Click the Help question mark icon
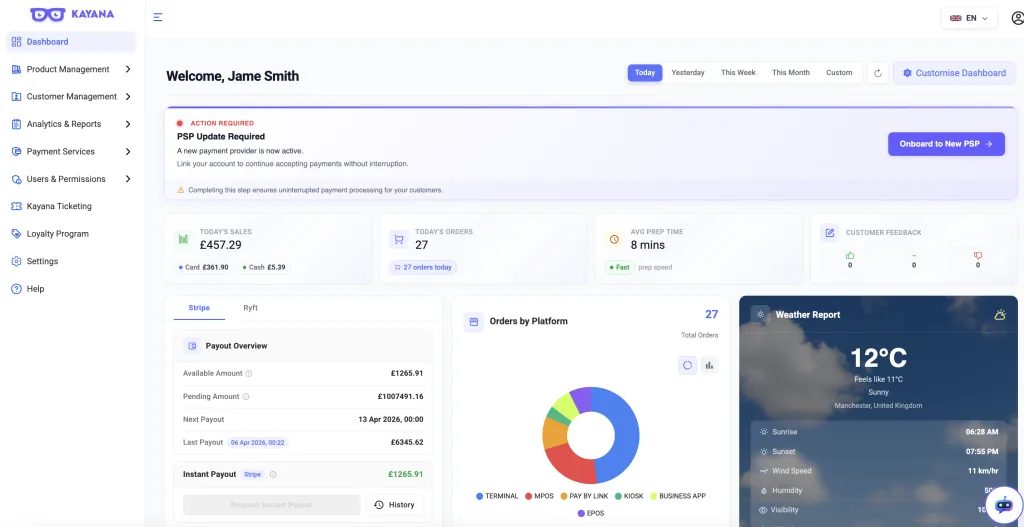The image size is (1024, 527). point(16,289)
